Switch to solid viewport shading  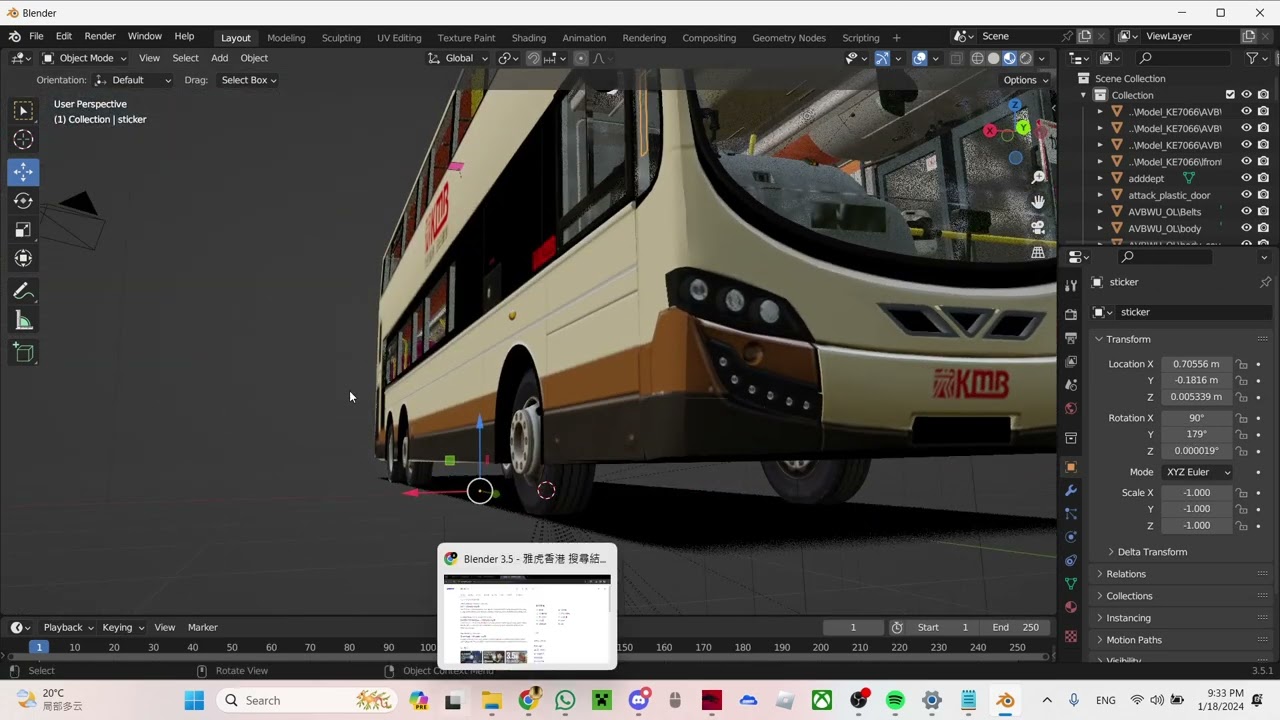pos(994,58)
